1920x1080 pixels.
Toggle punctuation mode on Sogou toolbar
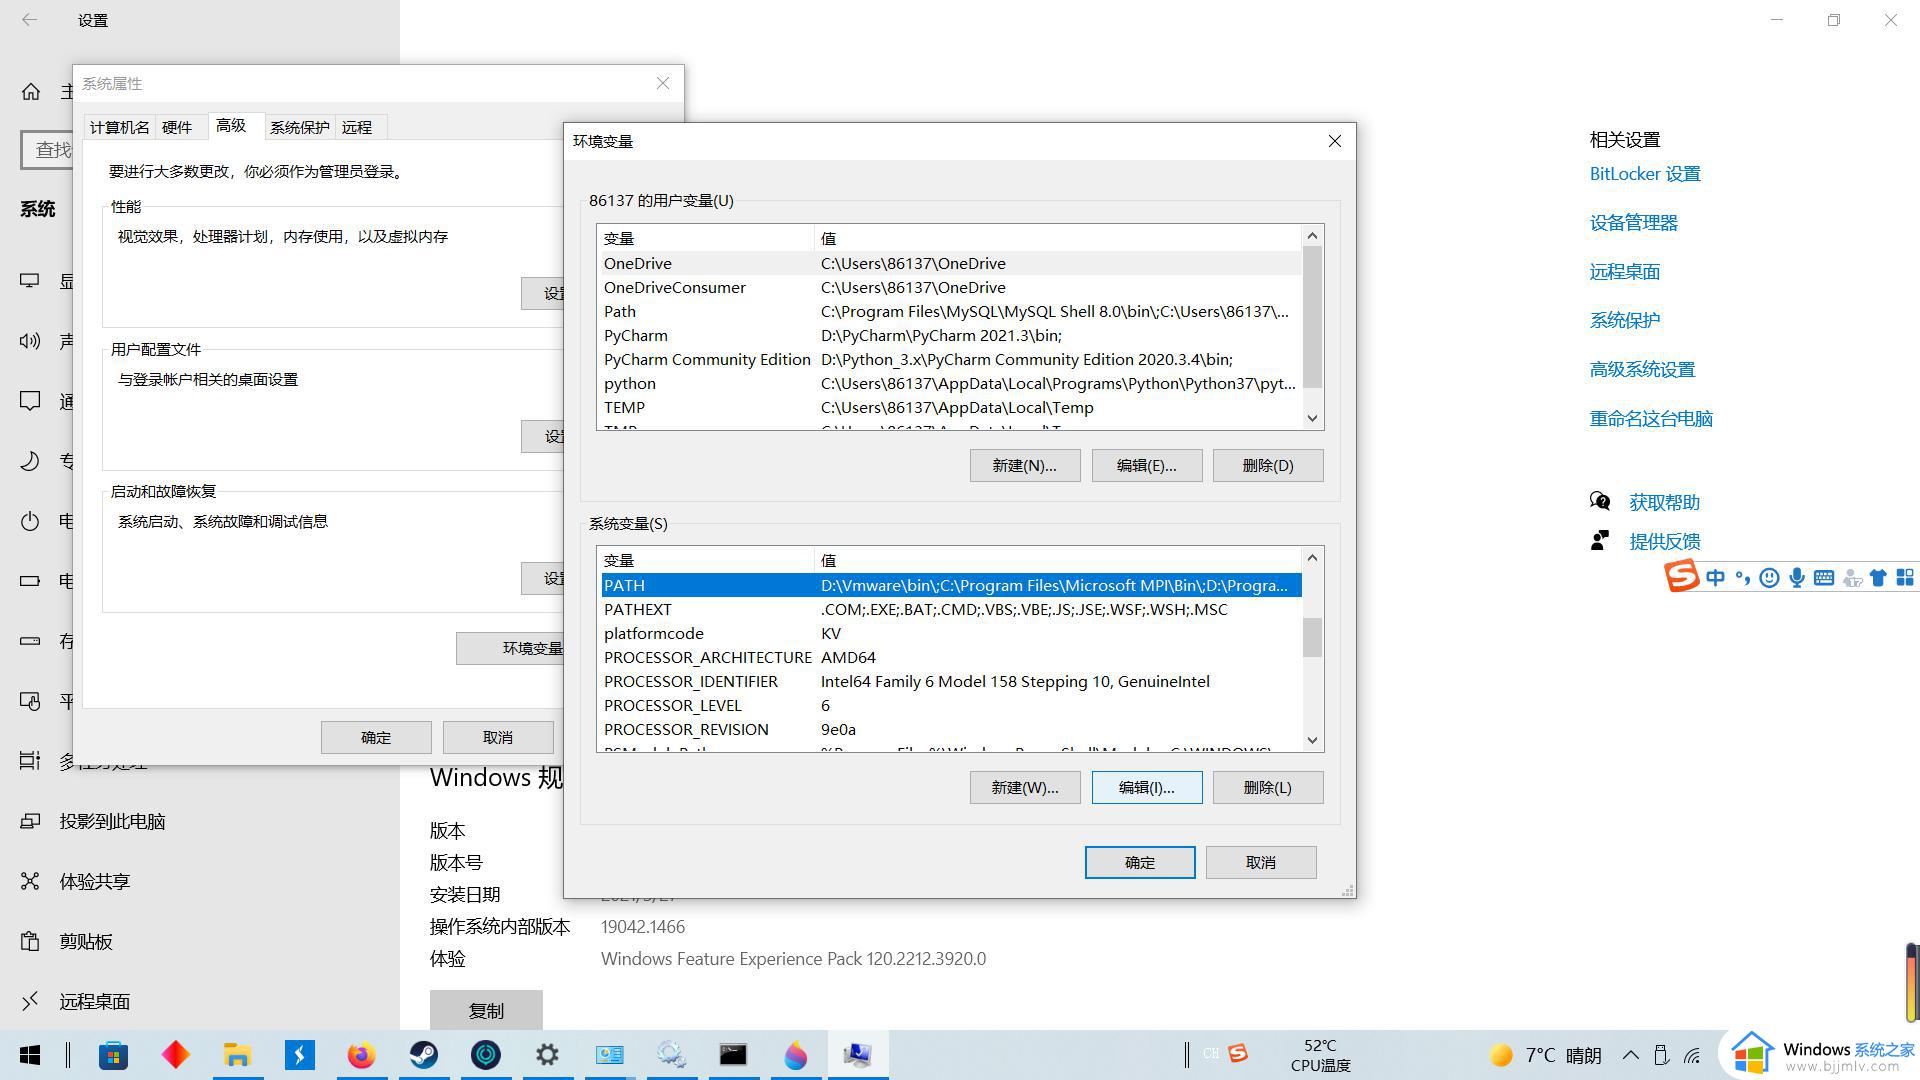(x=1743, y=578)
